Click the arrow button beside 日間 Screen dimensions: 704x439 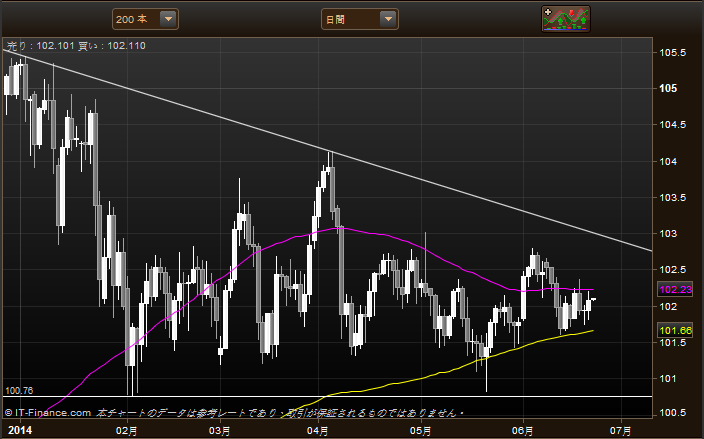pyautogui.click(x=388, y=19)
